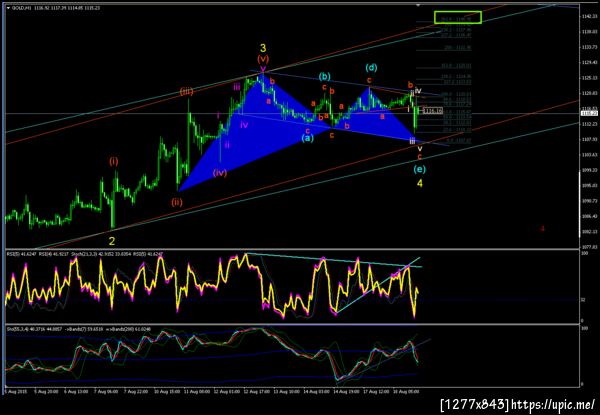Click the 32 level label on the RSI scale

[583, 299]
